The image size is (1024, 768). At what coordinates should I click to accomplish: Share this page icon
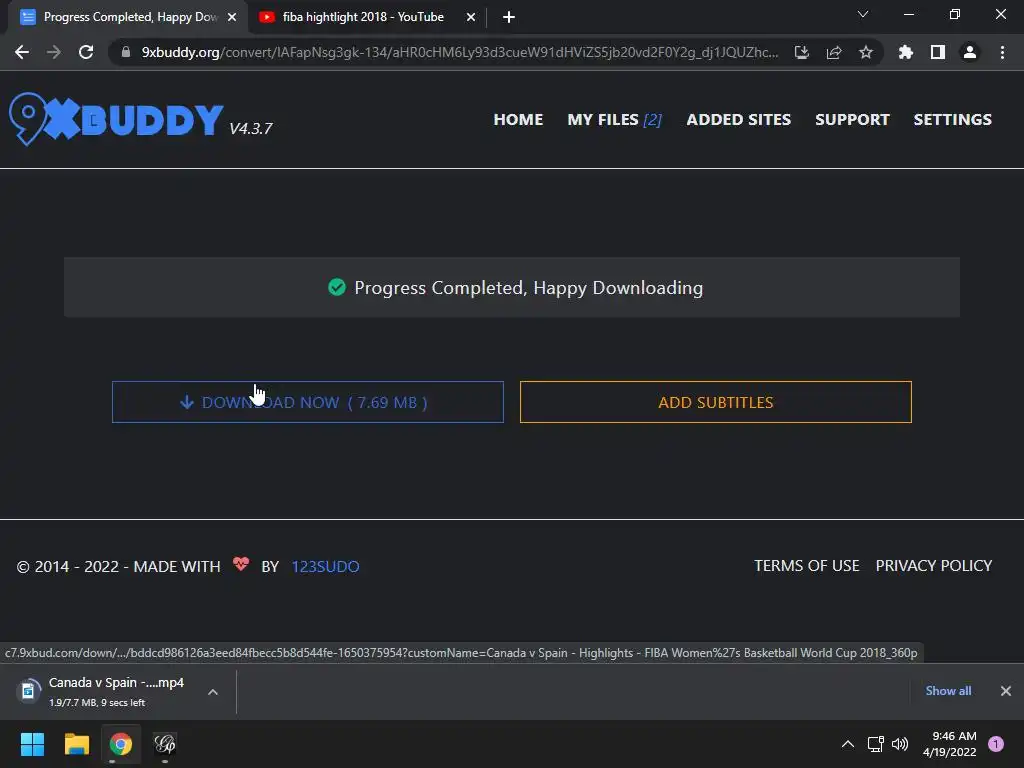(x=833, y=52)
